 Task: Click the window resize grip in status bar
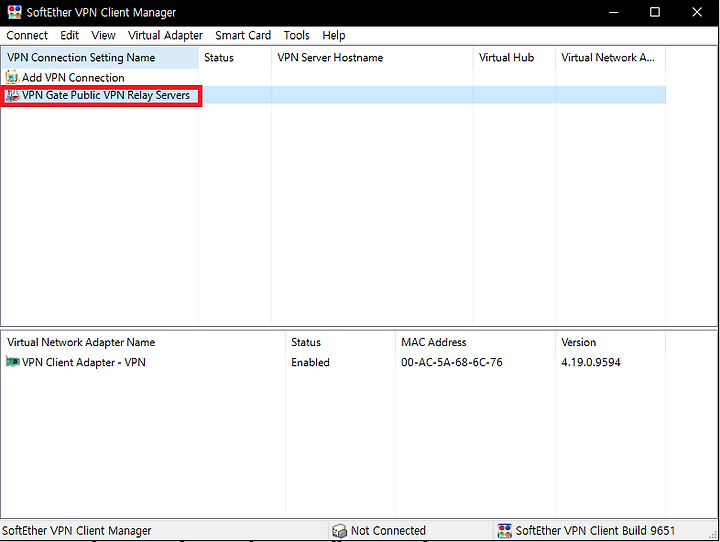(x=713, y=534)
